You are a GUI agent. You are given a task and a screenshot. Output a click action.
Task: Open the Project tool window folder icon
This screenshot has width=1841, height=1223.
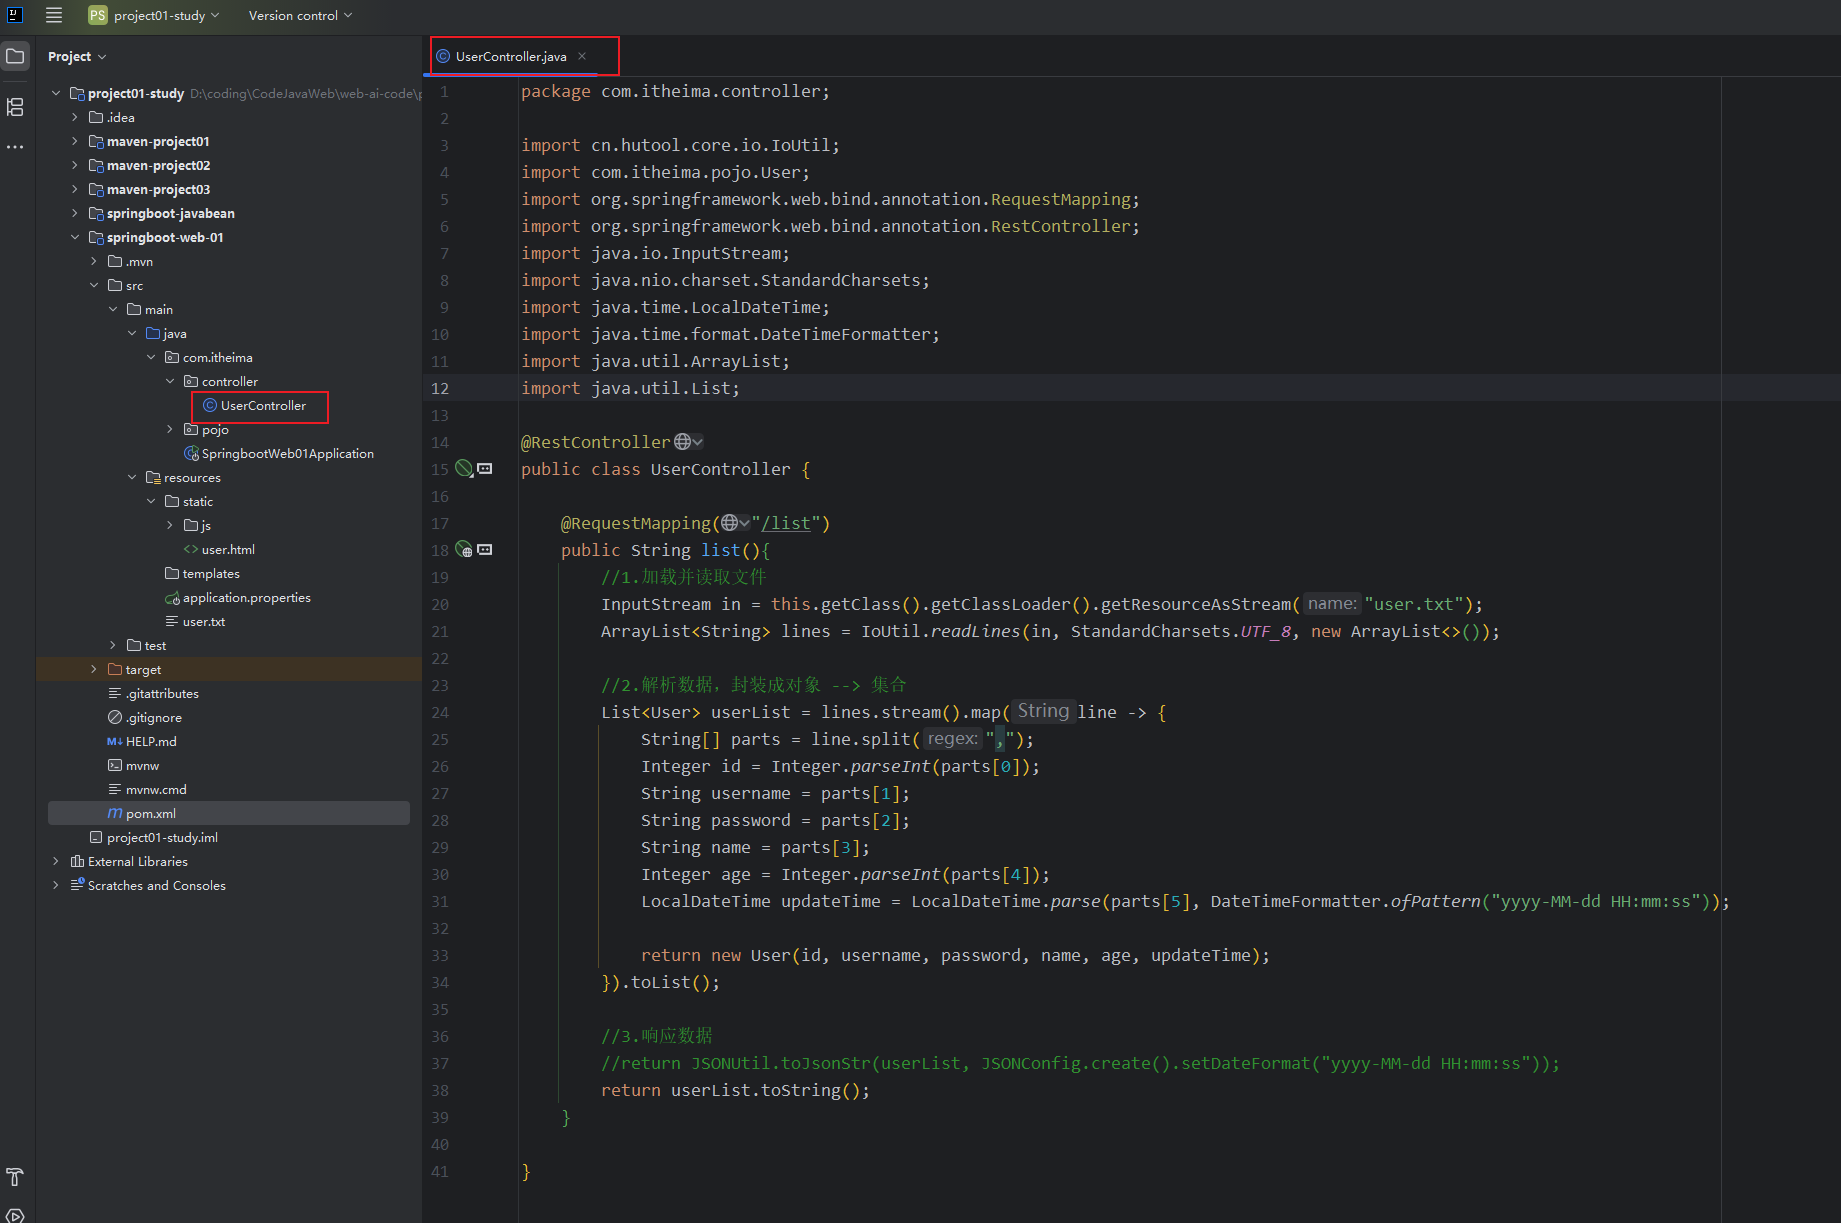(15, 56)
